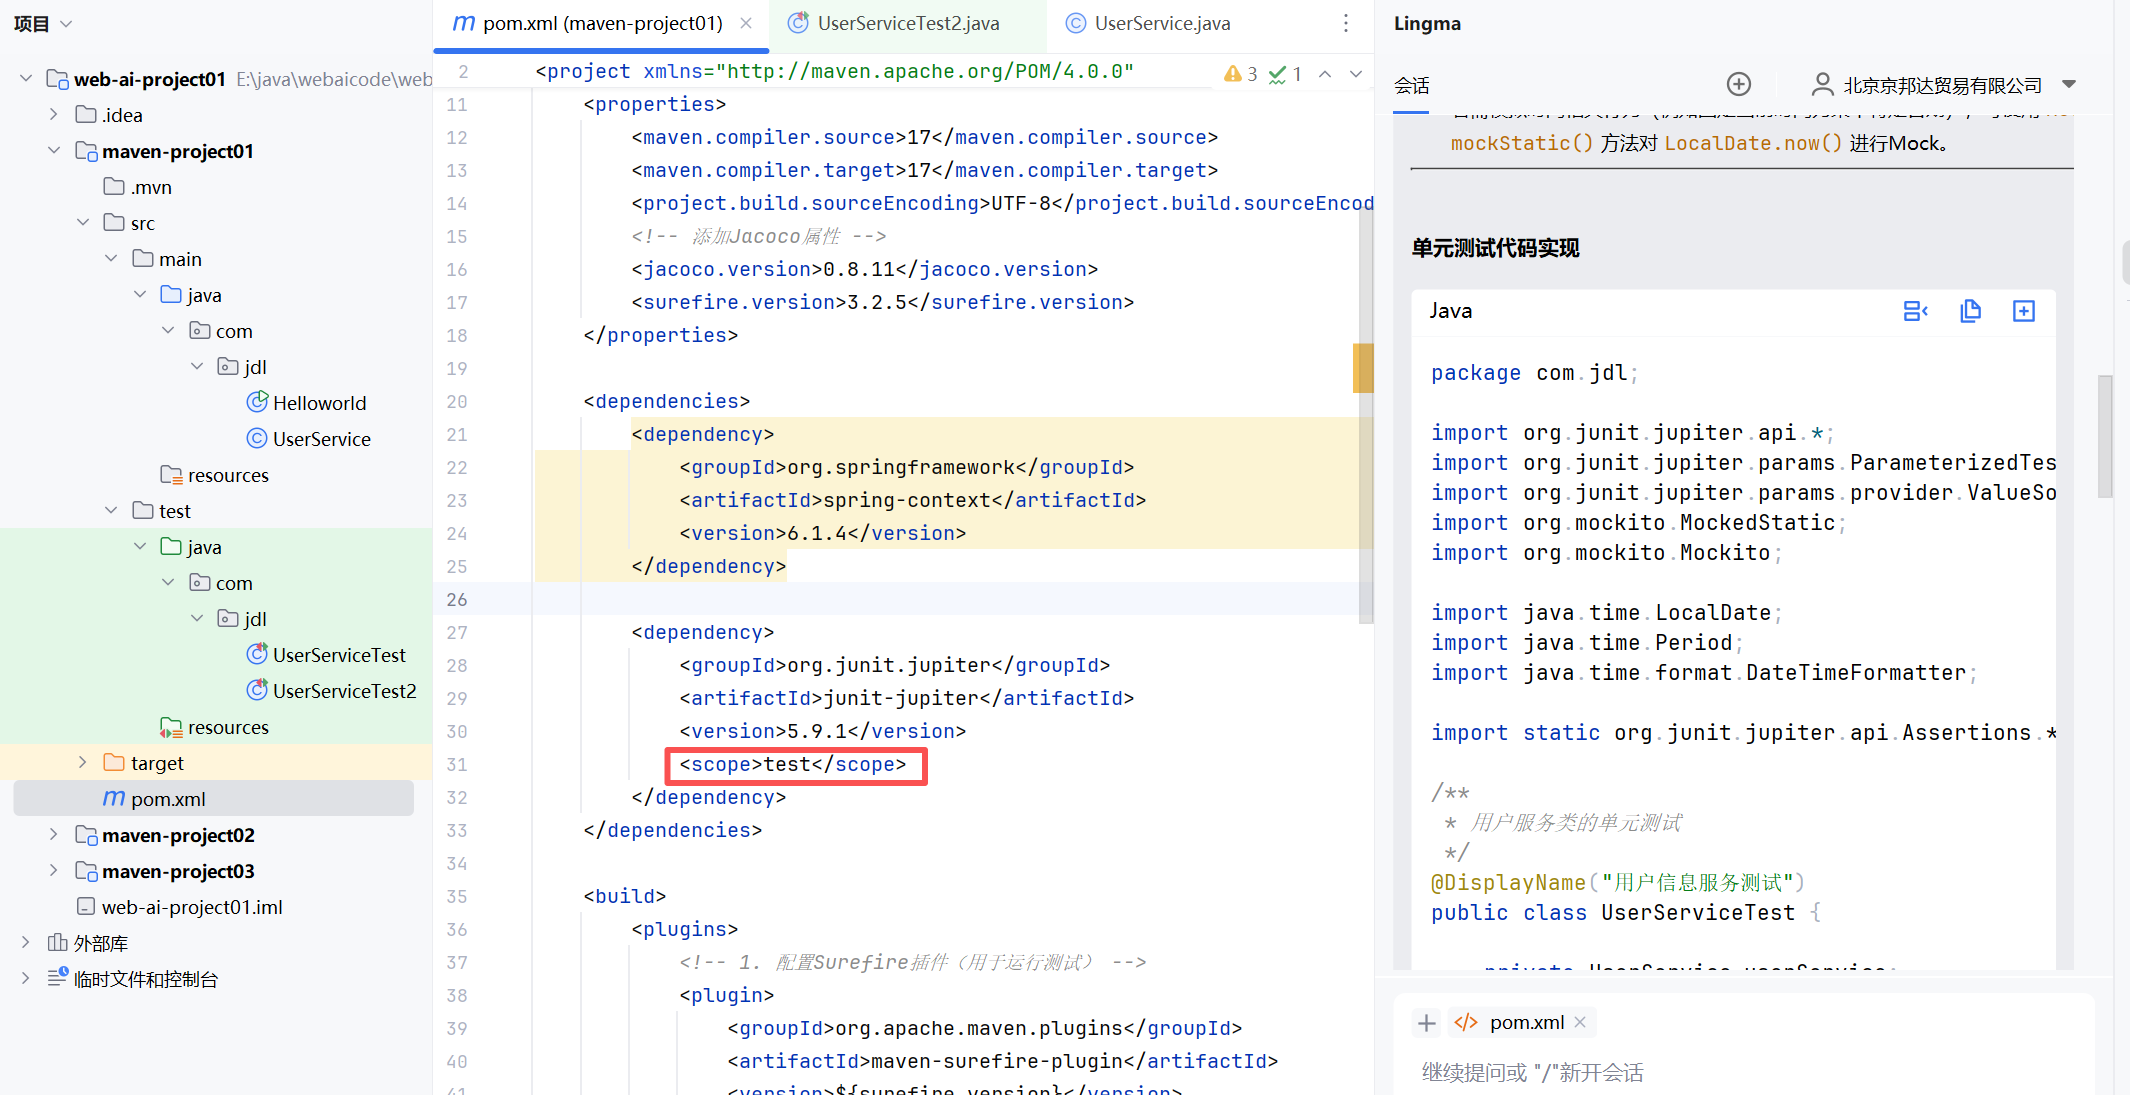Click the insert code at cursor icon
The height and width of the screenshot is (1095, 2130).
pos(1915,311)
